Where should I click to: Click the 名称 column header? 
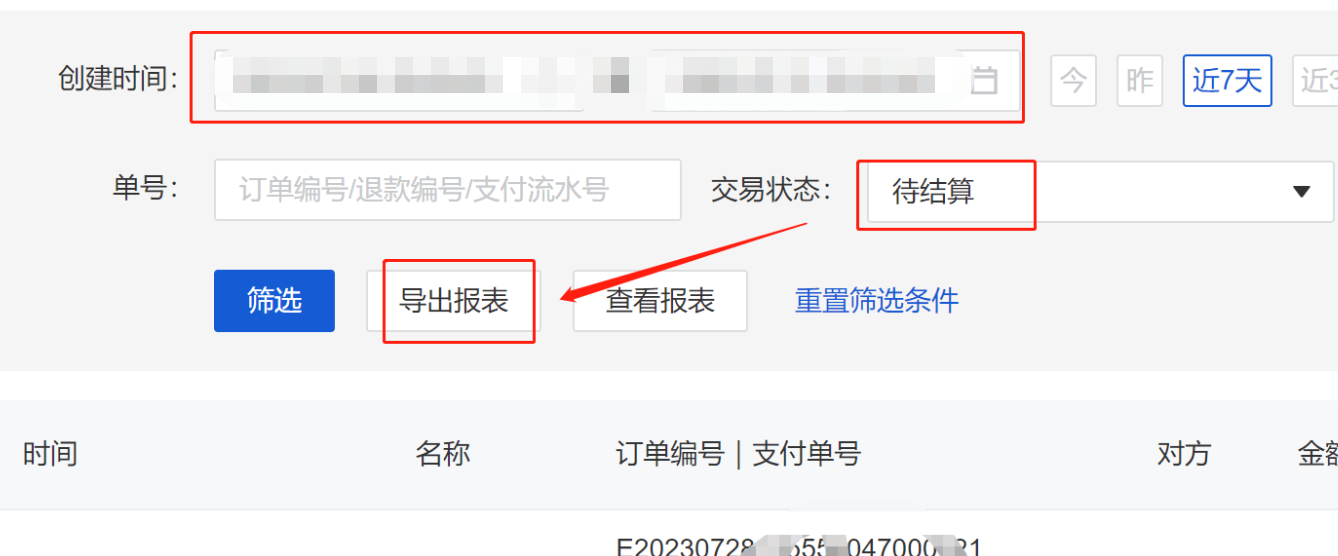point(443,454)
